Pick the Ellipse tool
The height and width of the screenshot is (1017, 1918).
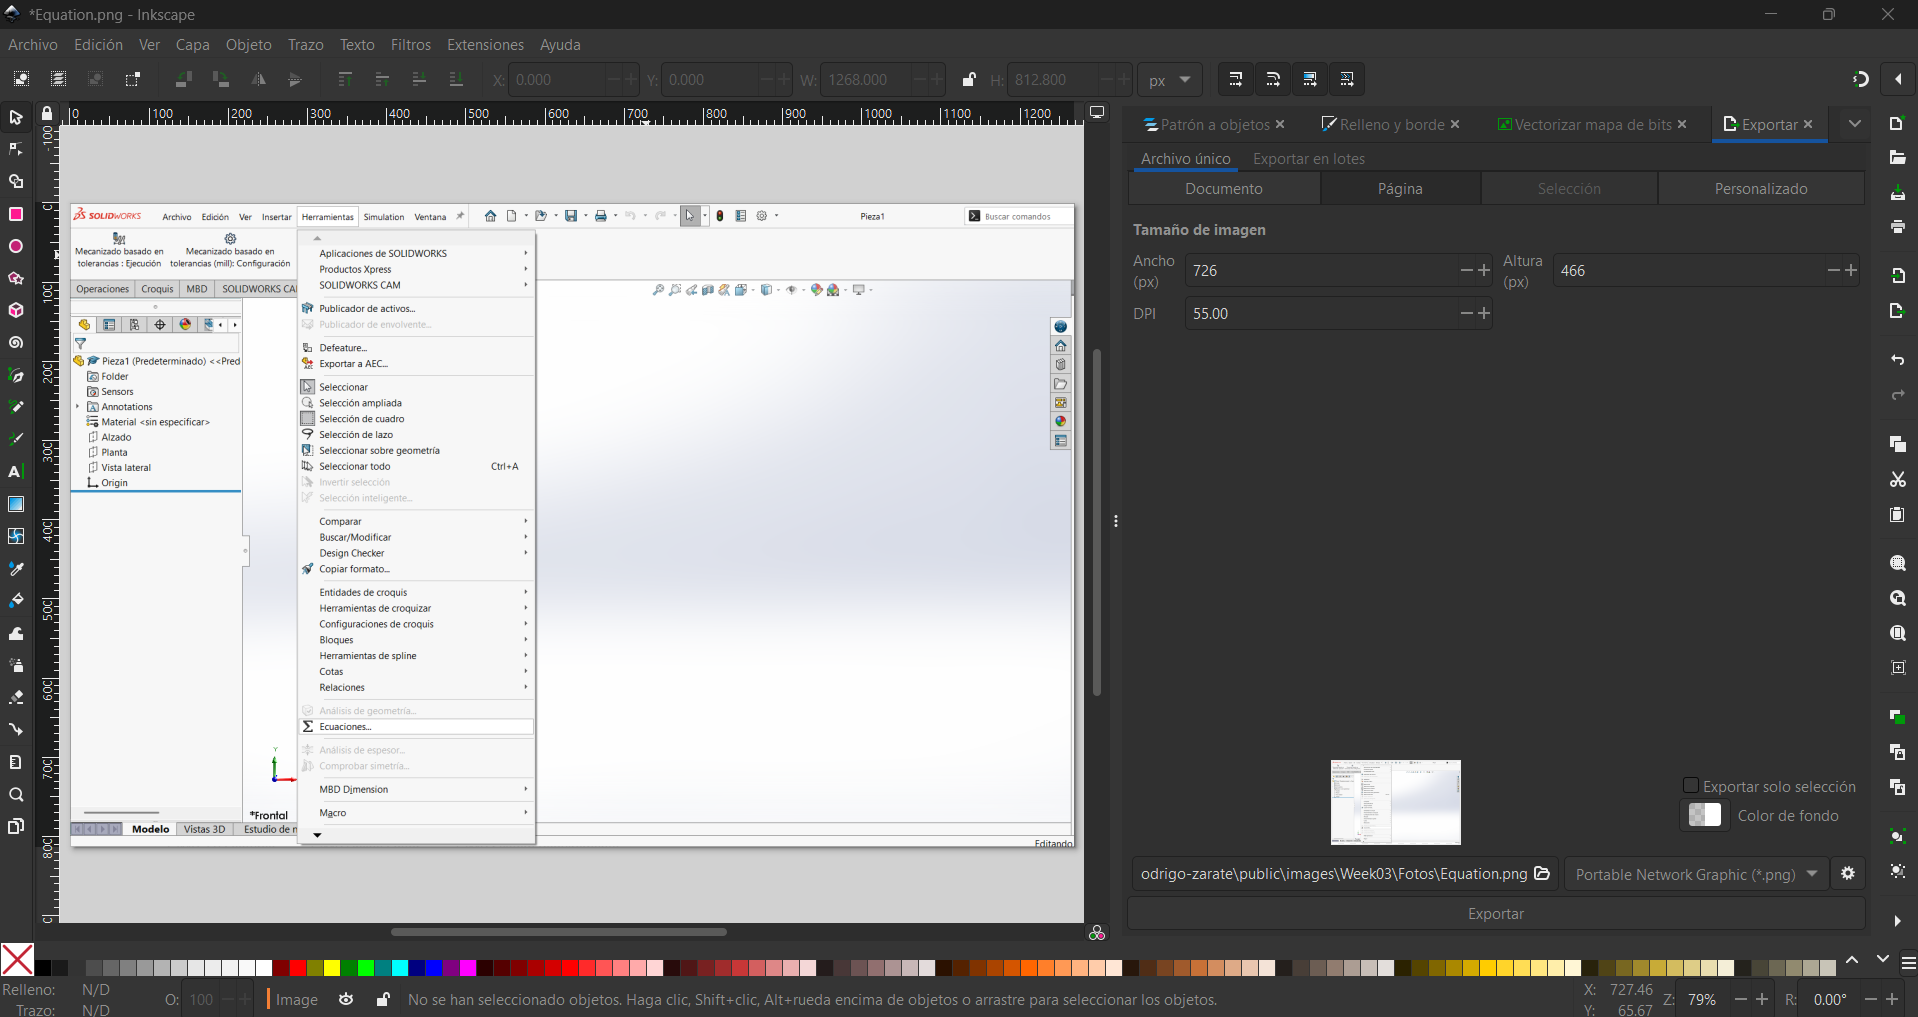(x=16, y=246)
